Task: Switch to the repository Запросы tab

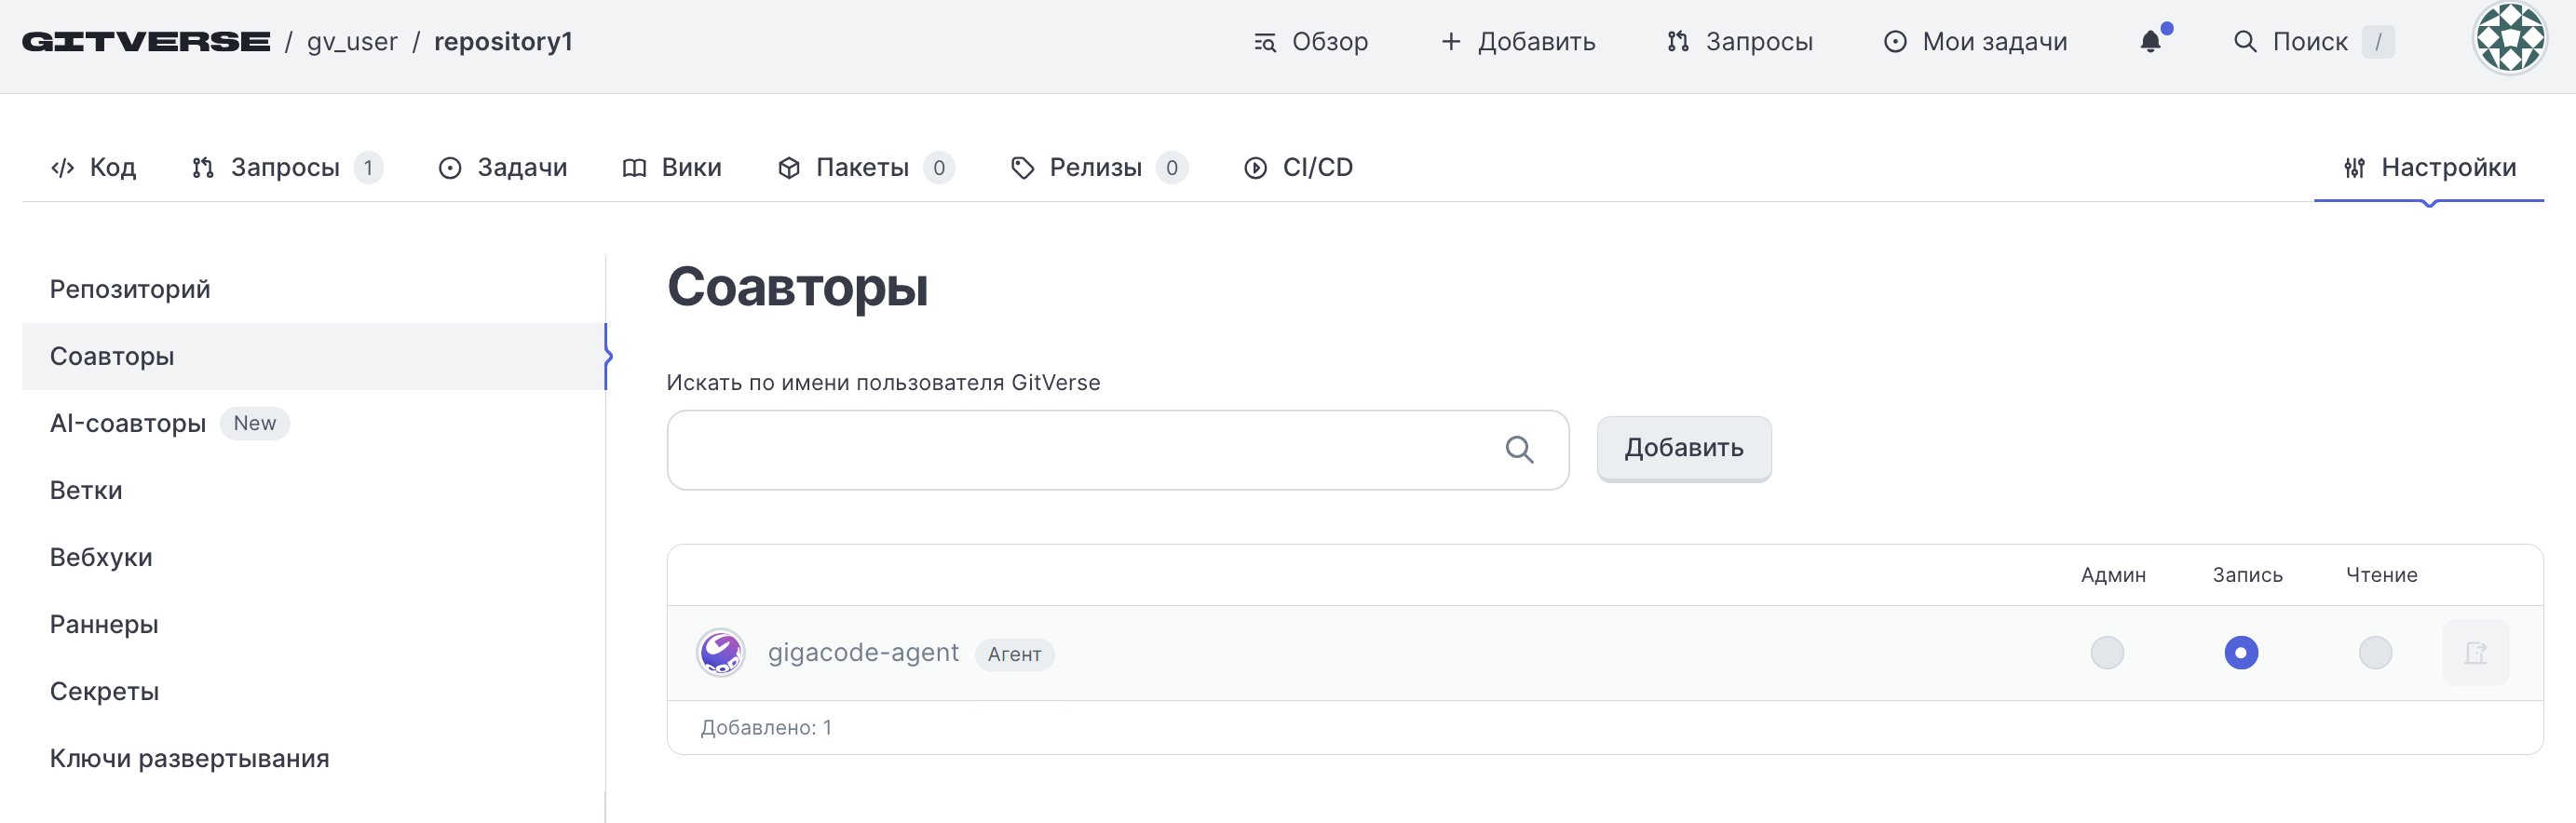Action: 286,168
